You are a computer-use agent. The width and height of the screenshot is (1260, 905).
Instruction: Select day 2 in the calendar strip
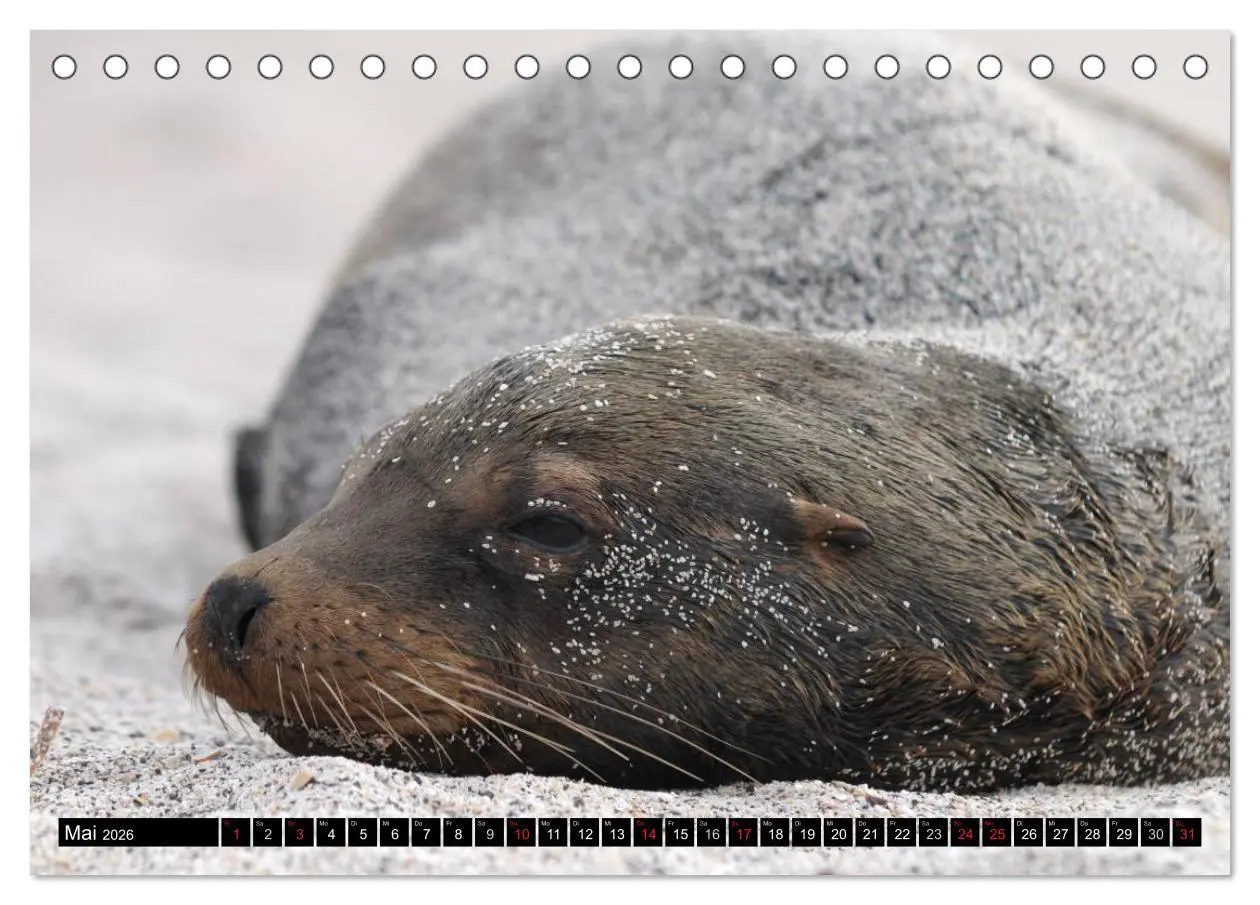(267, 832)
